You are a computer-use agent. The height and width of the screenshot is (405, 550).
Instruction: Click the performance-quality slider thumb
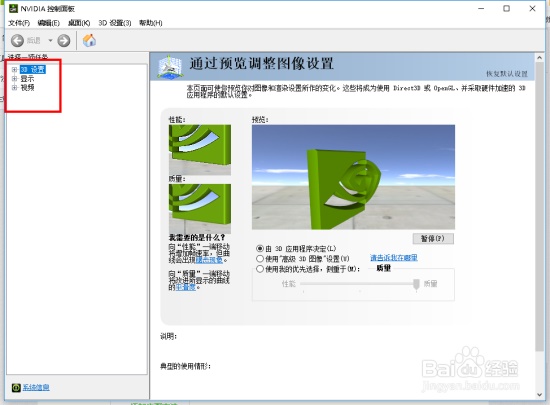tap(416, 284)
